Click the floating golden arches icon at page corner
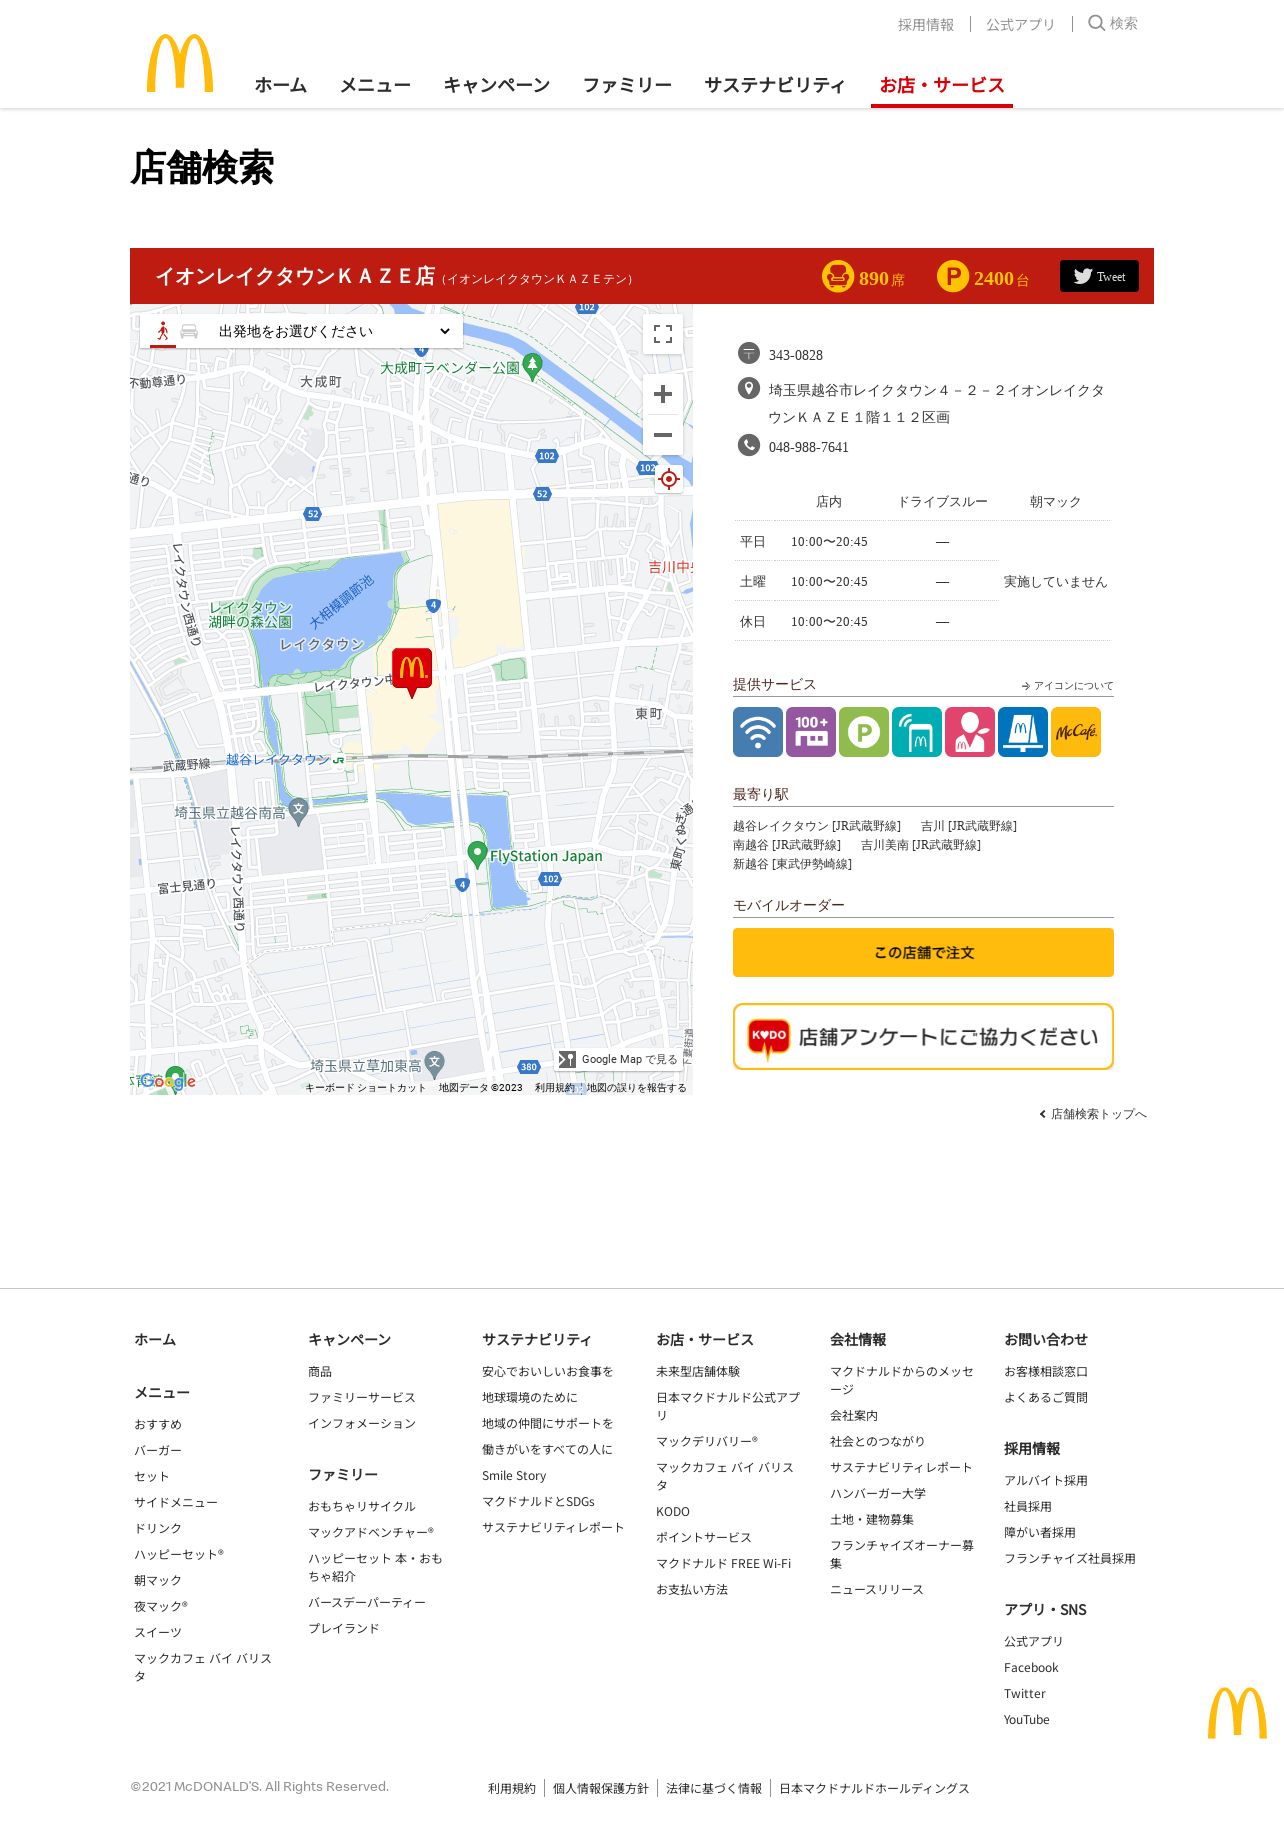1284x1845 pixels. [x=1237, y=1713]
